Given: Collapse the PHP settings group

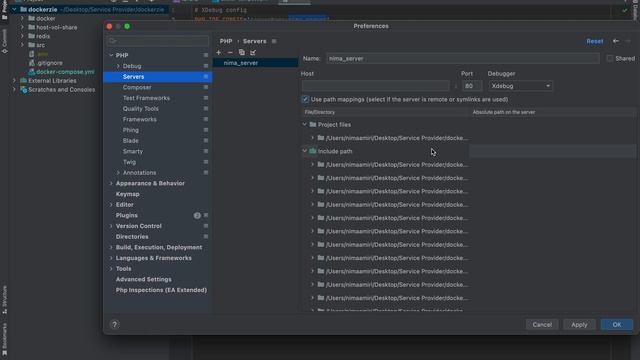Looking at the screenshot, I should tap(111, 55).
